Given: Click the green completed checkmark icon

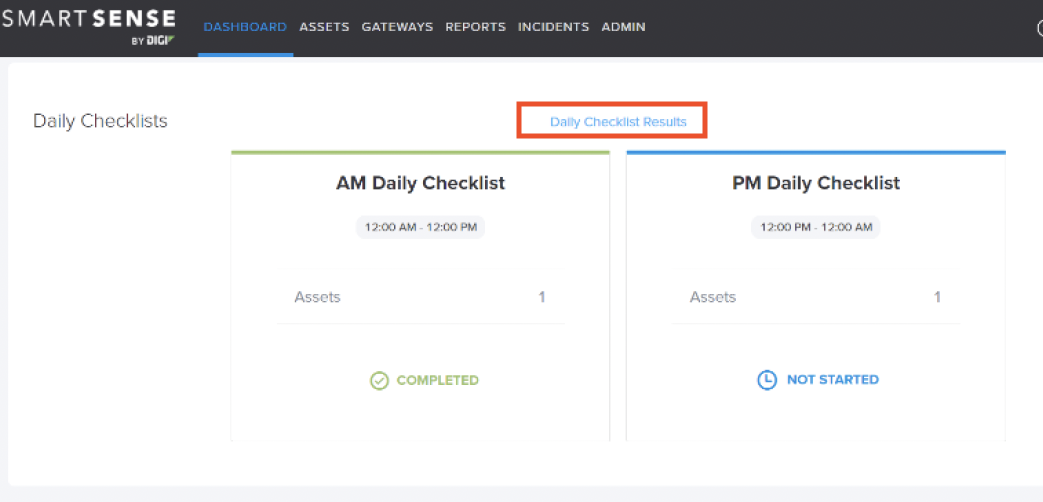Looking at the screenshot, I should point(379,381).
